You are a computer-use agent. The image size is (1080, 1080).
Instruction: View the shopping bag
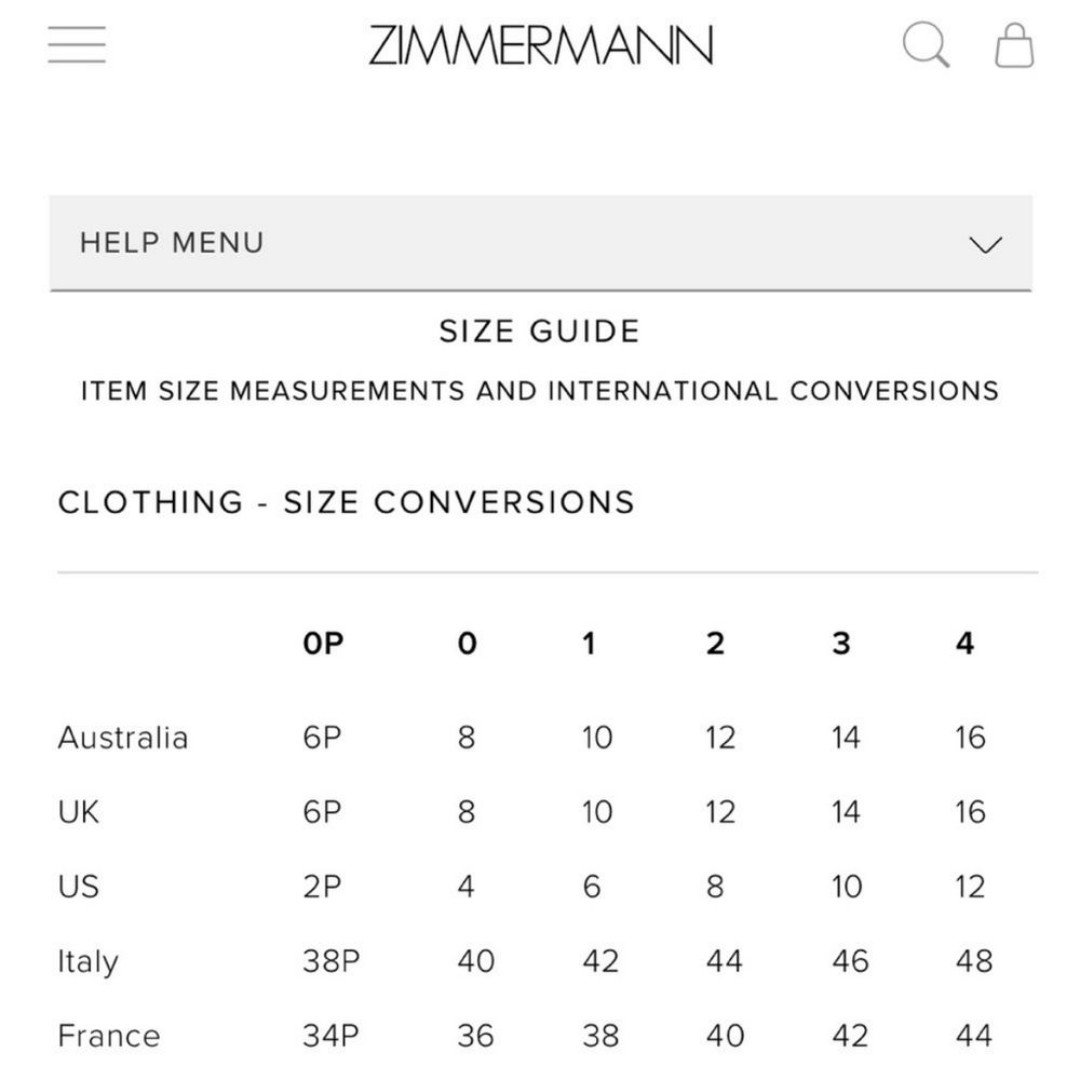pos(1015,45)
